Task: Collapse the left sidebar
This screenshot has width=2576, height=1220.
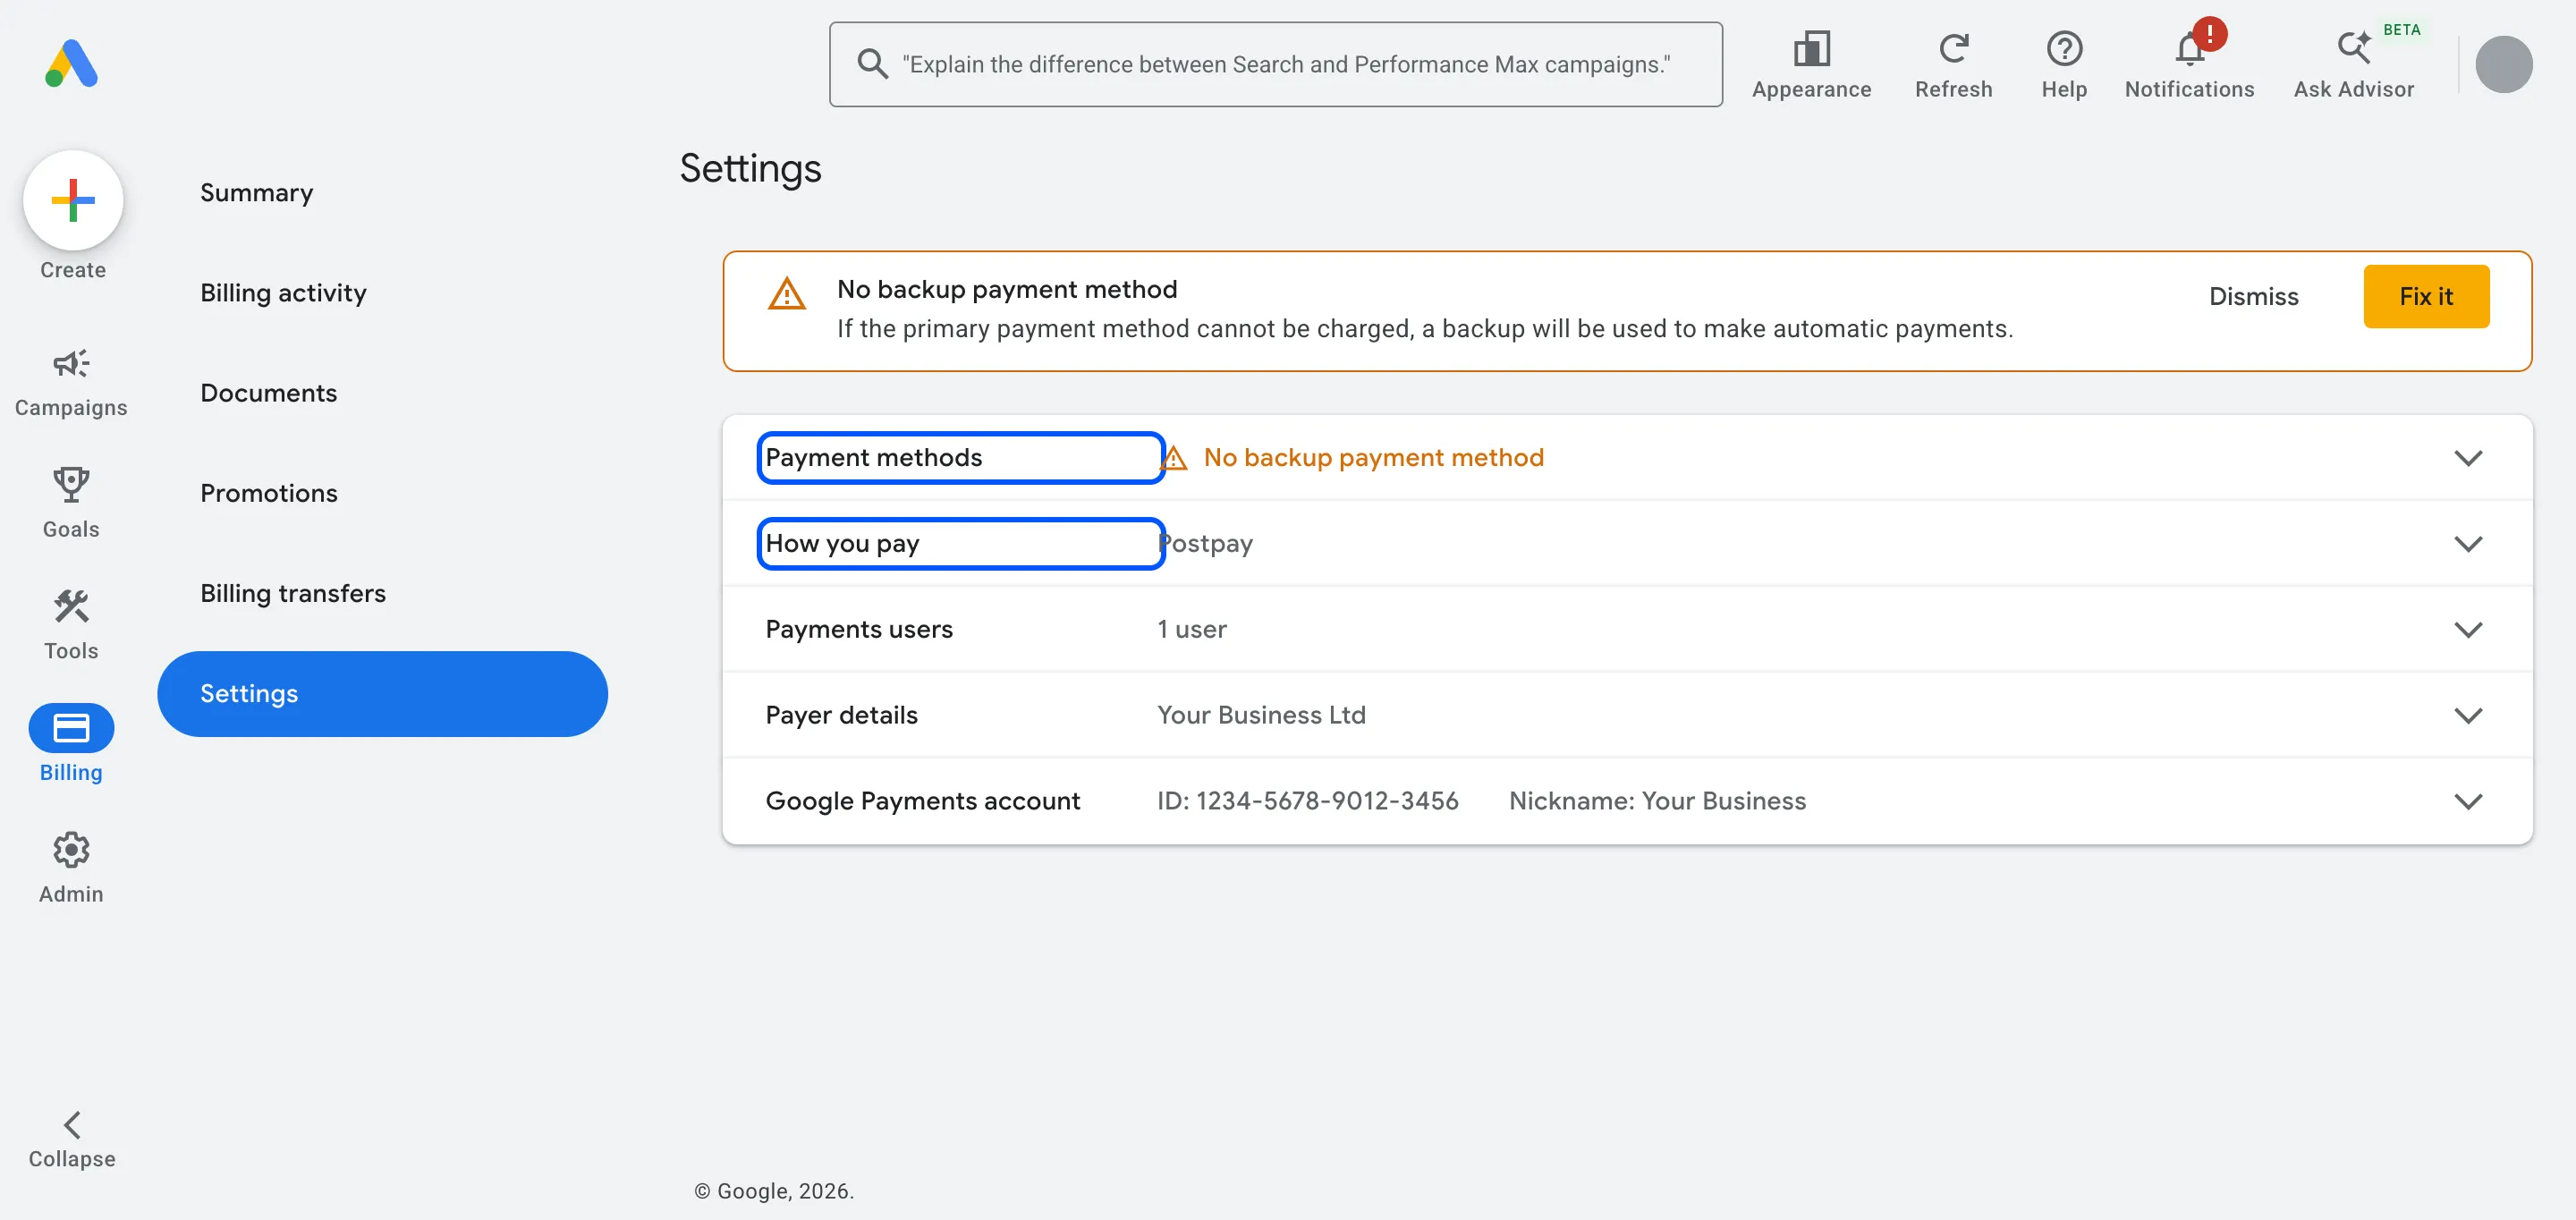Action: click(x=71, y=1139)
